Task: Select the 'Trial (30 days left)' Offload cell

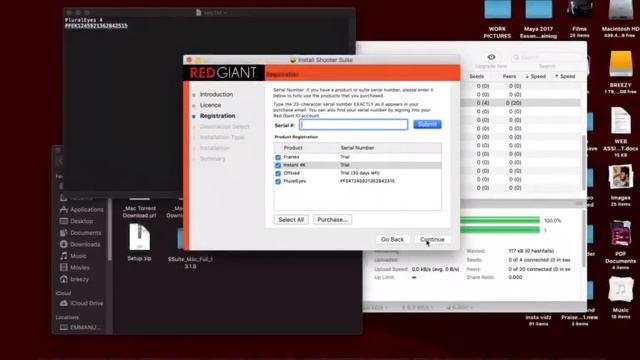Action: pyautogui.click(x=360, y=173)
